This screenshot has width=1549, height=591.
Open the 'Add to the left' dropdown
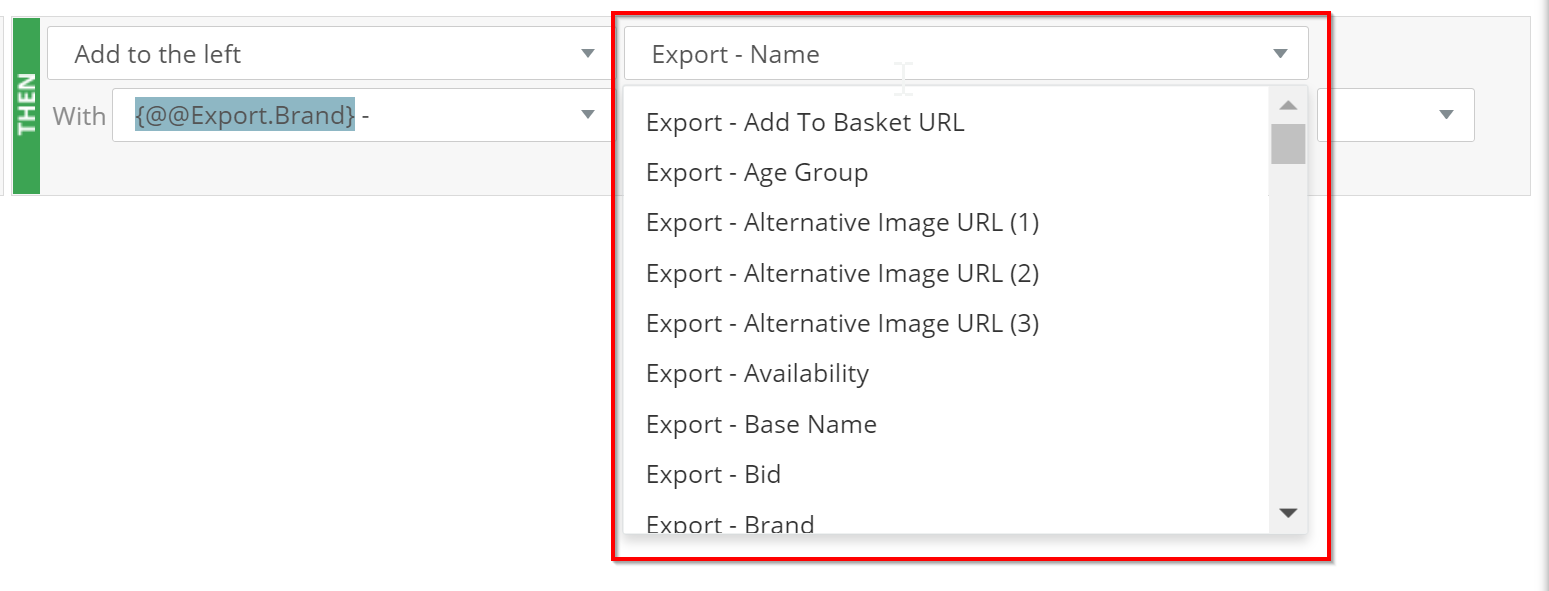click(x=330, y=54)
